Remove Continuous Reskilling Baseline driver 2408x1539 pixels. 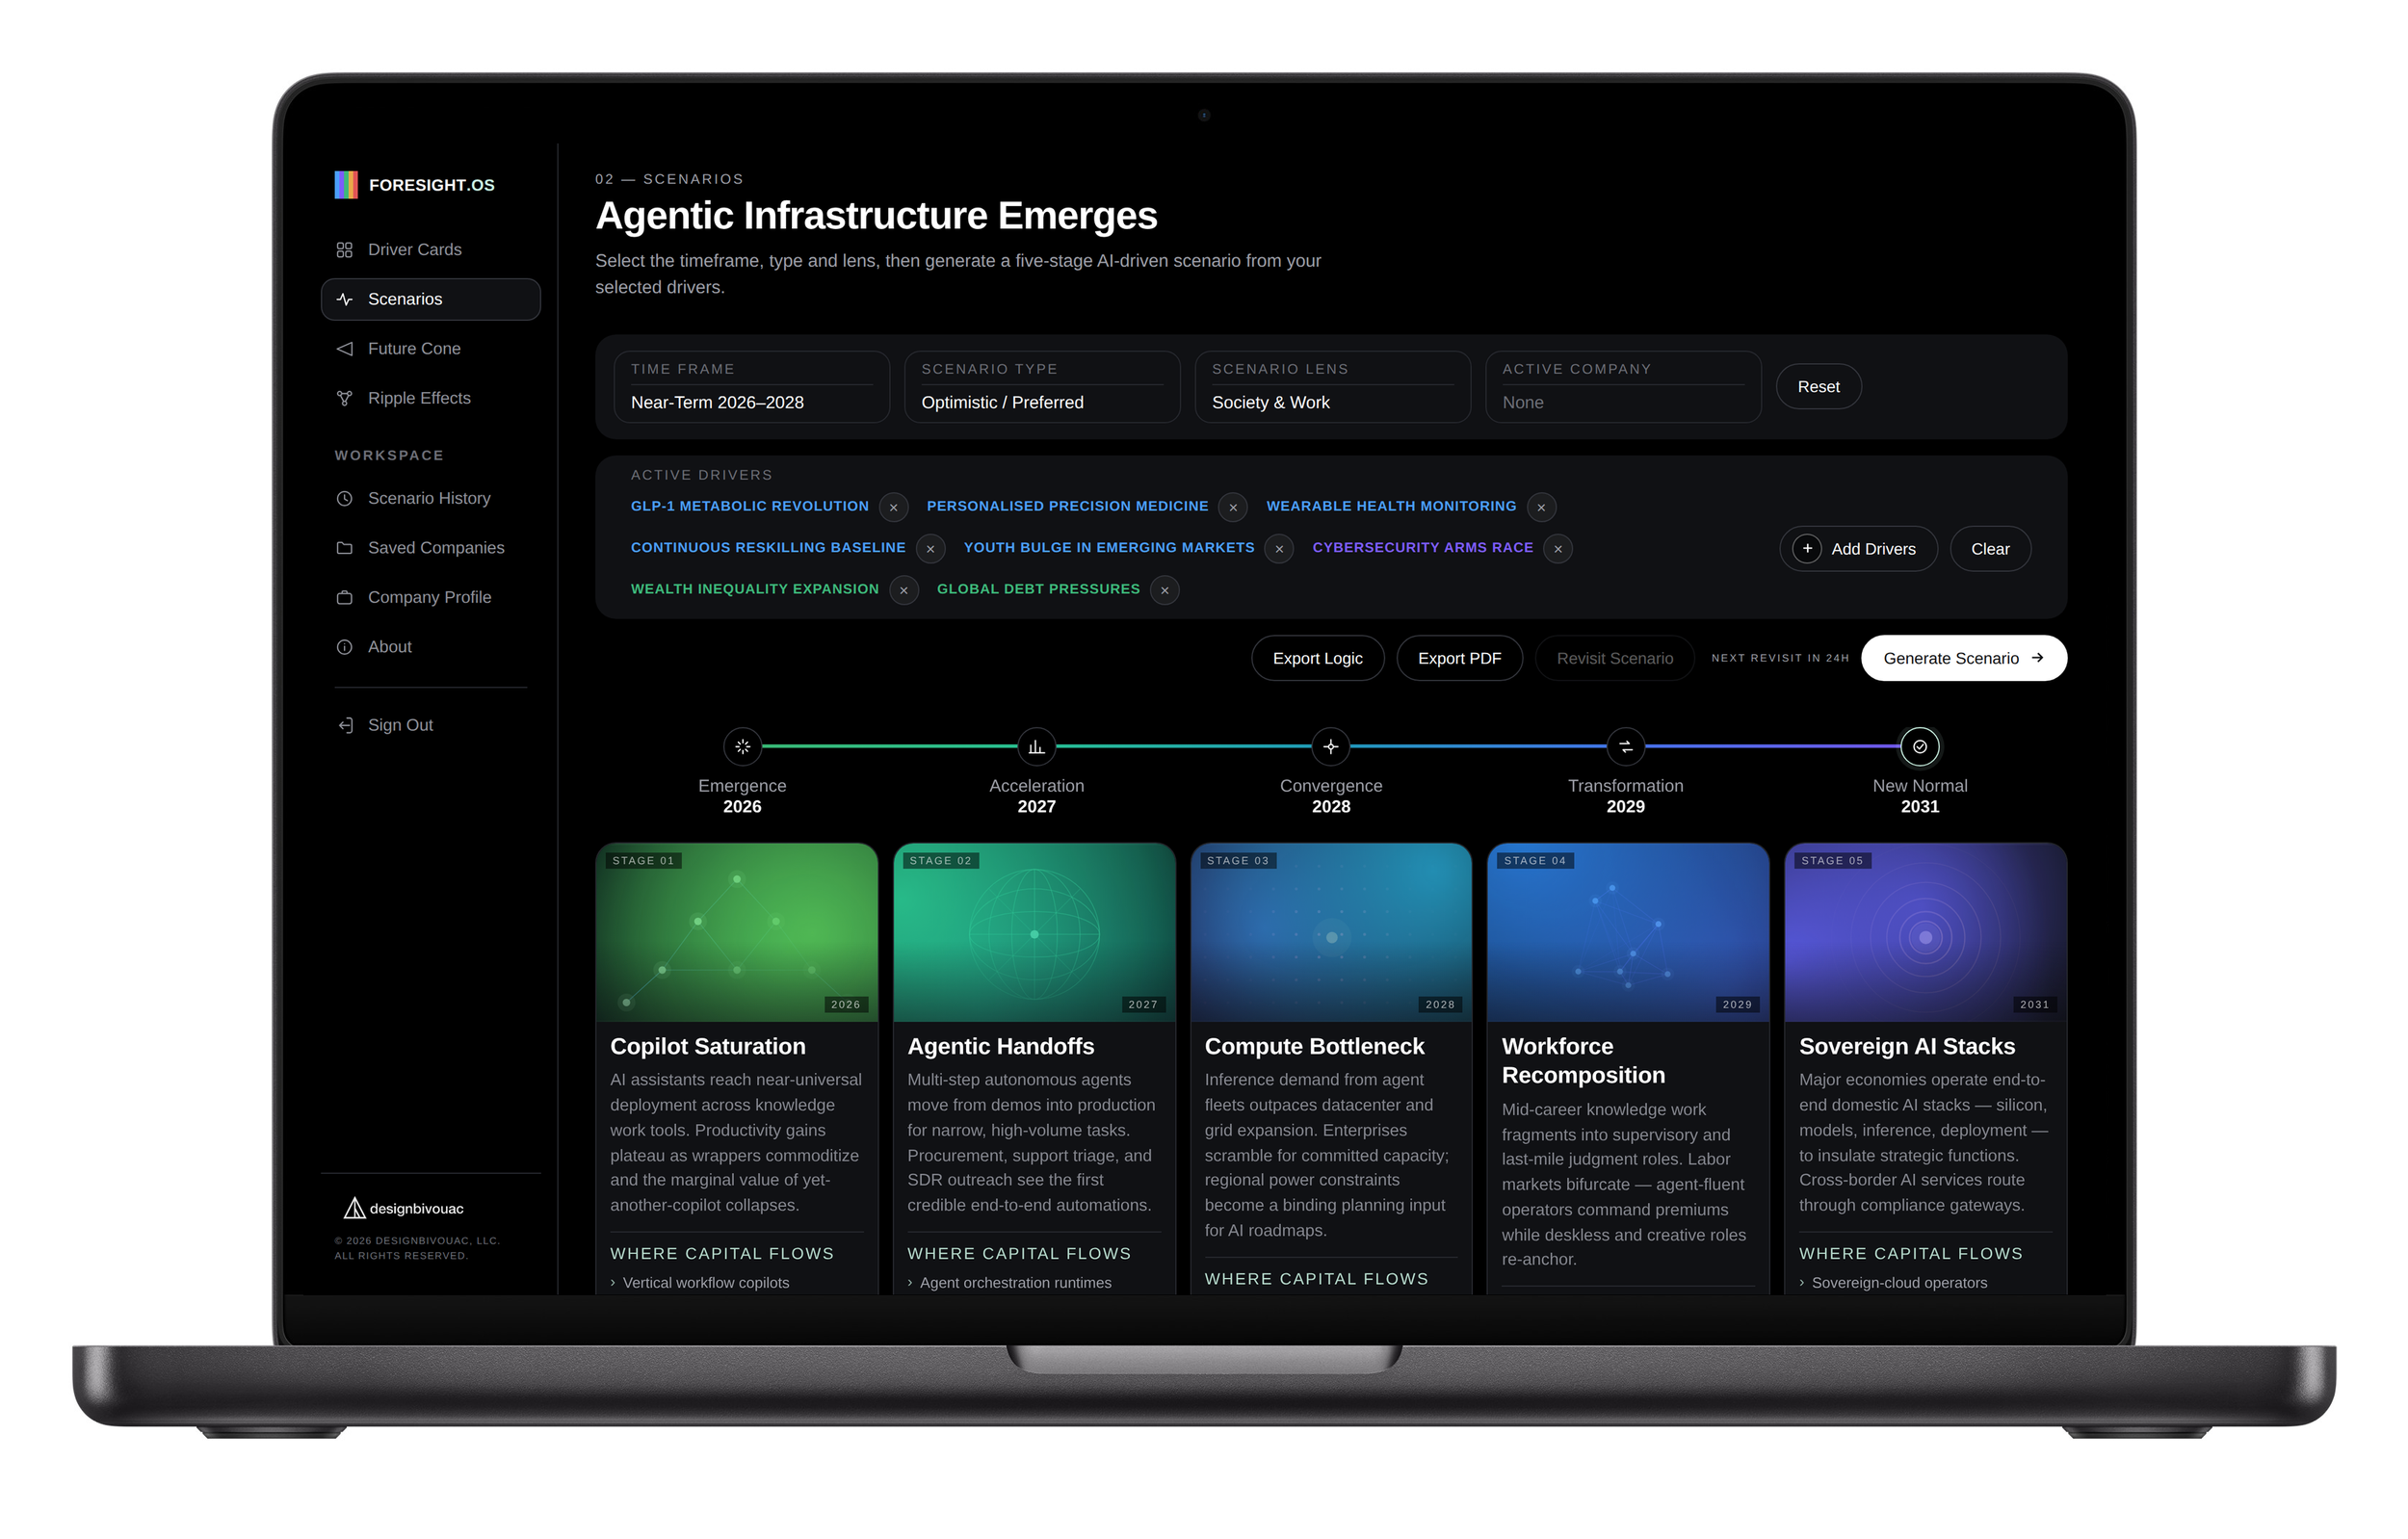pyautogui.click(x=930, y=549)
